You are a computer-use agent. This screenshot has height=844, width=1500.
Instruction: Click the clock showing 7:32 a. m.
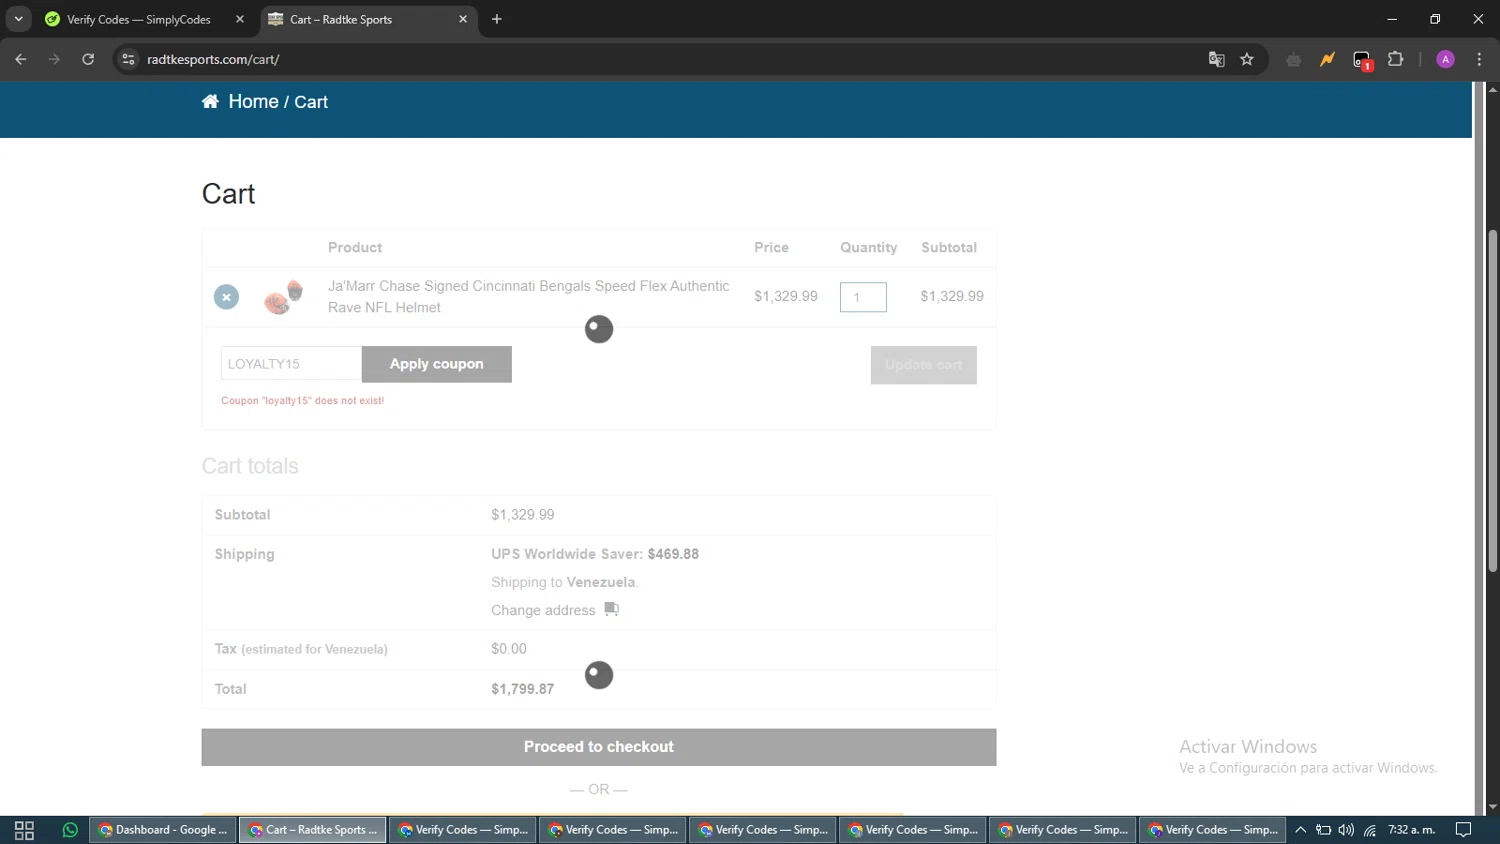tap(1411, 830)
